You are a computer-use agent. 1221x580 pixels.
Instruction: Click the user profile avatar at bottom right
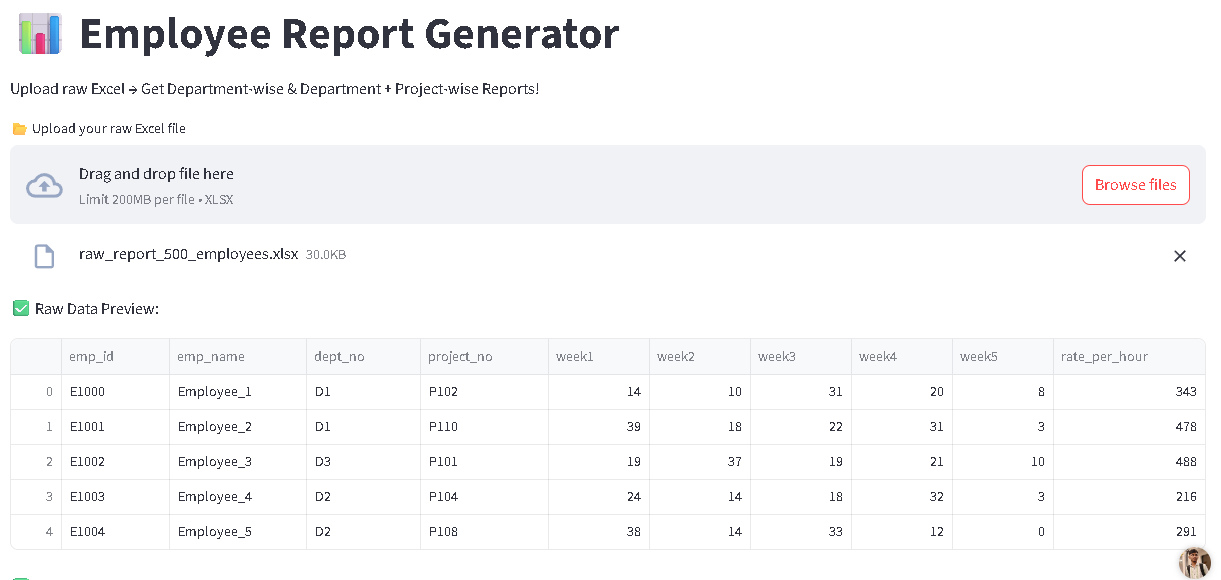[1194, 562]
